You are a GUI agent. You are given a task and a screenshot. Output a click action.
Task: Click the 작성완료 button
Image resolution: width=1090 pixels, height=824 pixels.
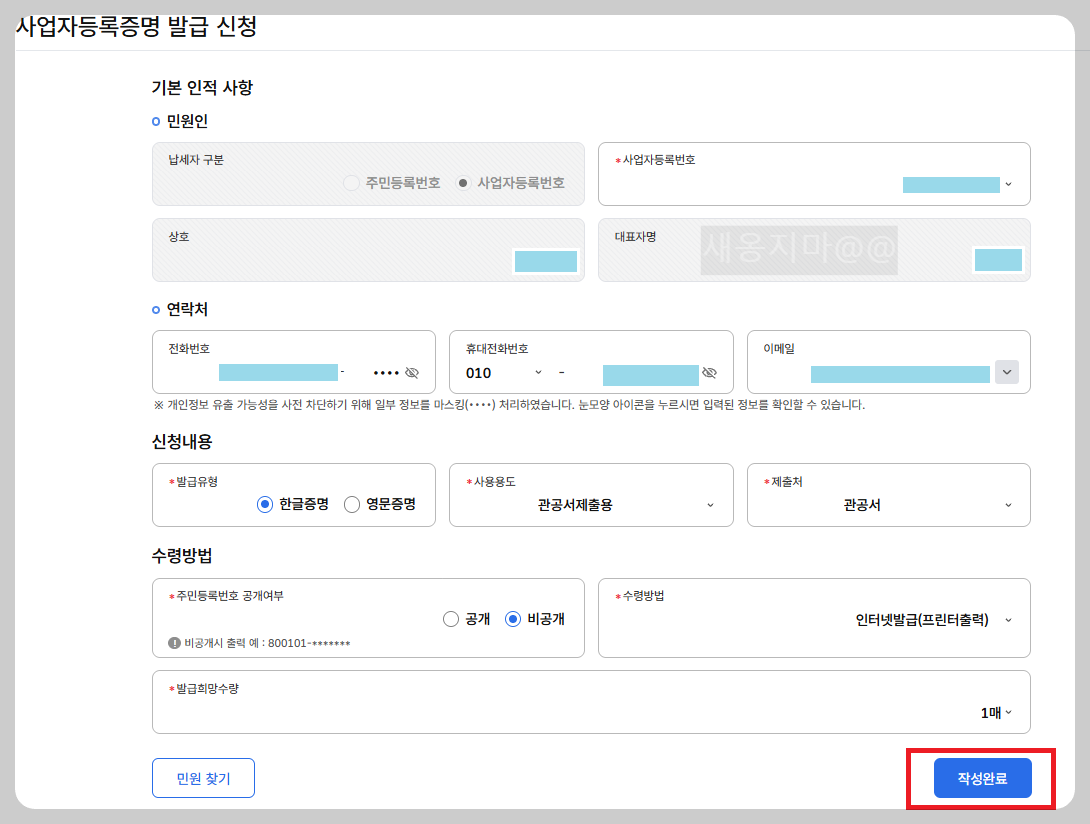click(x=982, y=778)
